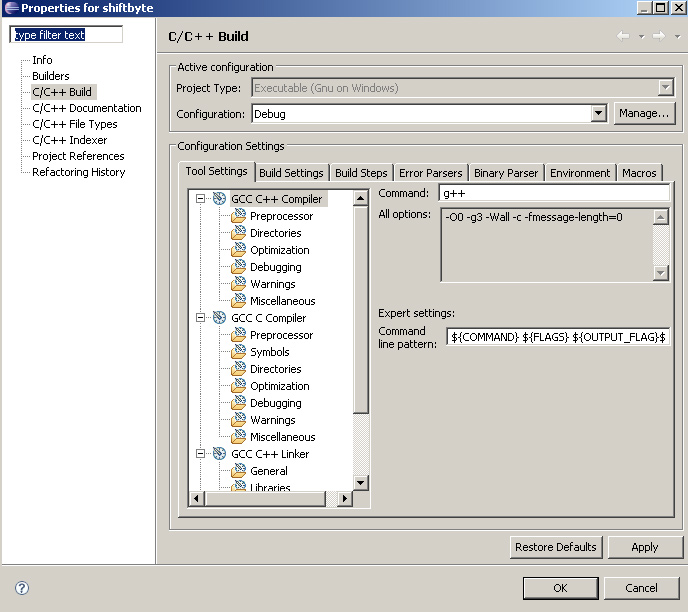This screenshot has width=688, height=612.
Task: Click the GCC C++ Compiler tool icon
Action: click(x=219, y=199)
